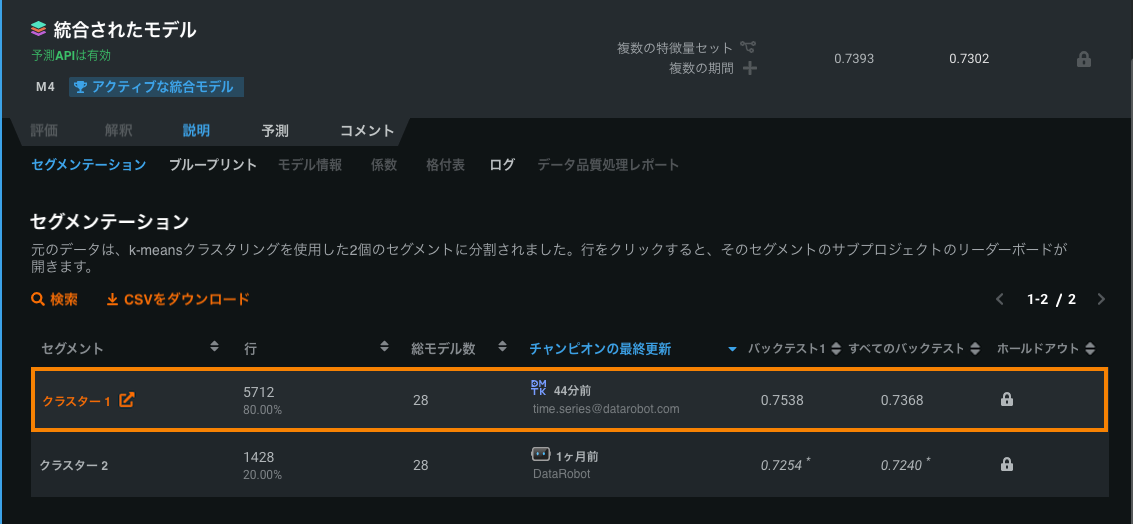Switch to the 予測 tab
Viewport: 1133px width, 524px height.
[x=275, y=131]
